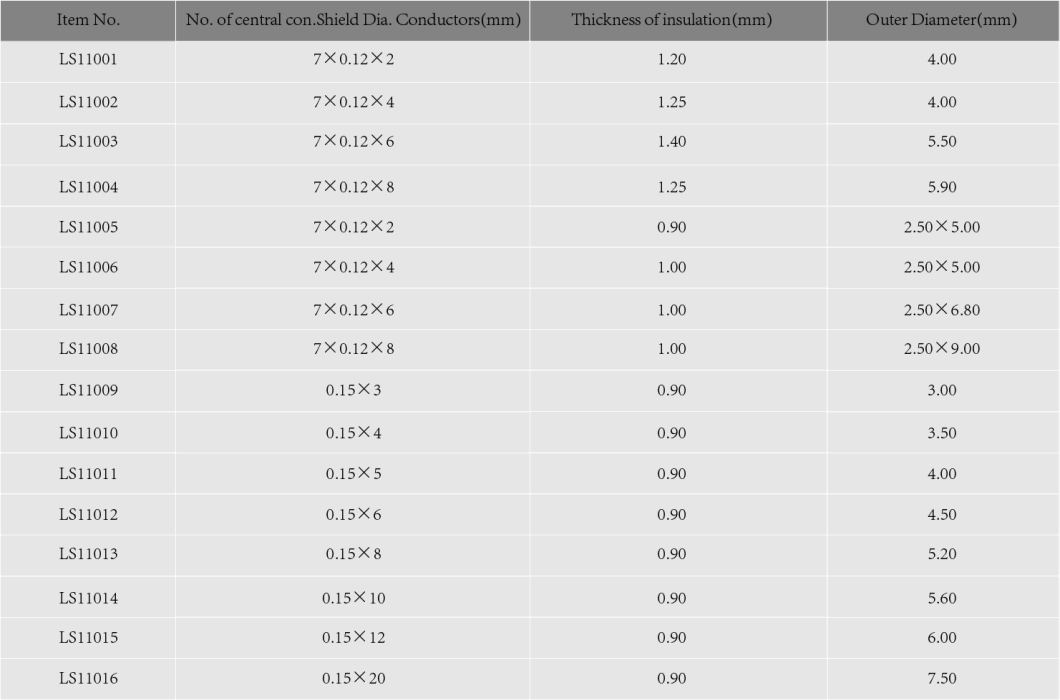The width and height of the screenshot is (1060, 700).
Task: Click outer diameter 2.50×9.00
Action: click(942, 349)
